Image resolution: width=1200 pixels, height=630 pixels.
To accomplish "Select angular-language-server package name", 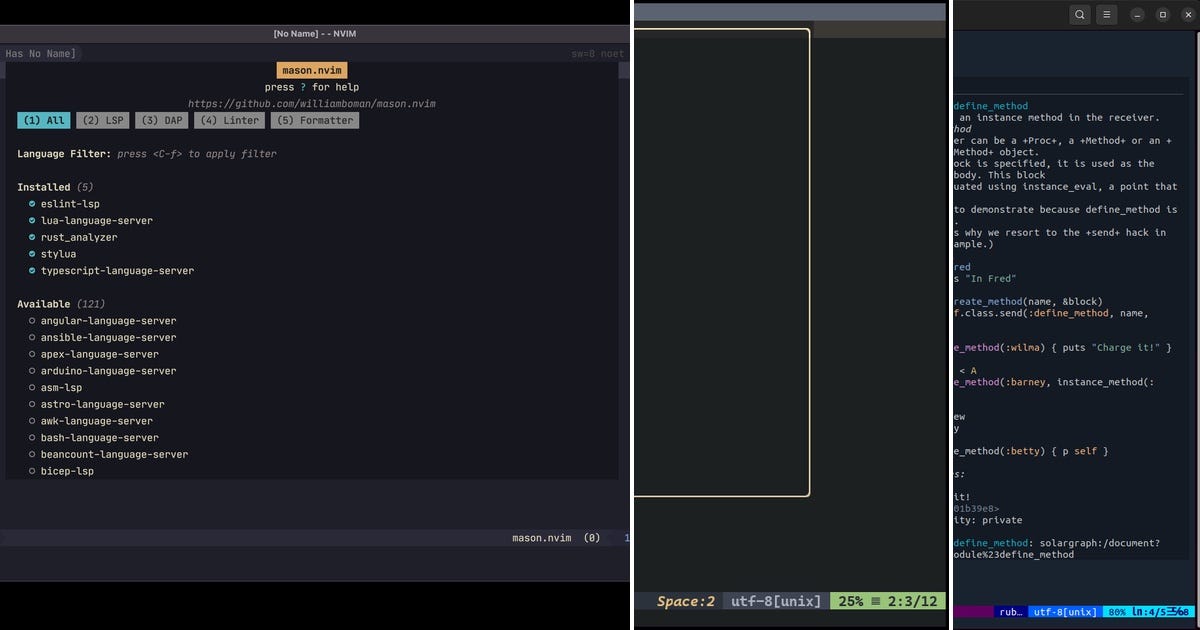I will 108,321.
